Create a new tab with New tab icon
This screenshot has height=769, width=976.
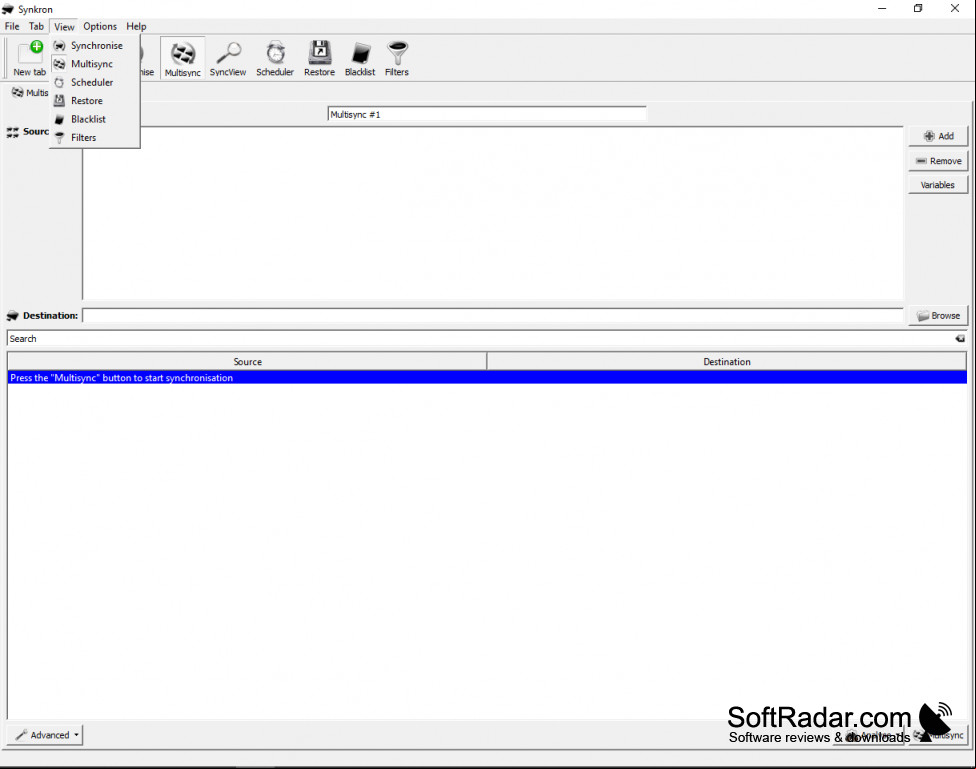pos(29,58)
